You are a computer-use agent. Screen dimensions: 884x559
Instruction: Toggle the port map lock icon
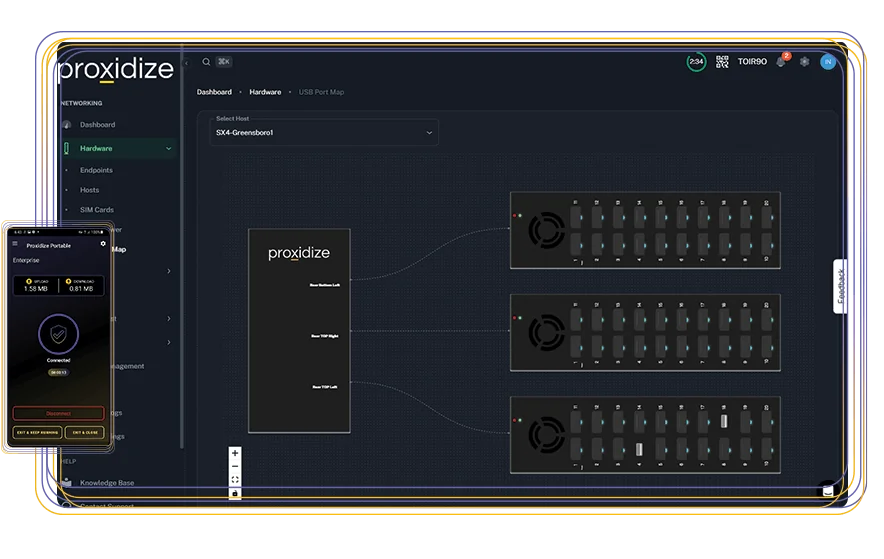[x=235, y=493]
